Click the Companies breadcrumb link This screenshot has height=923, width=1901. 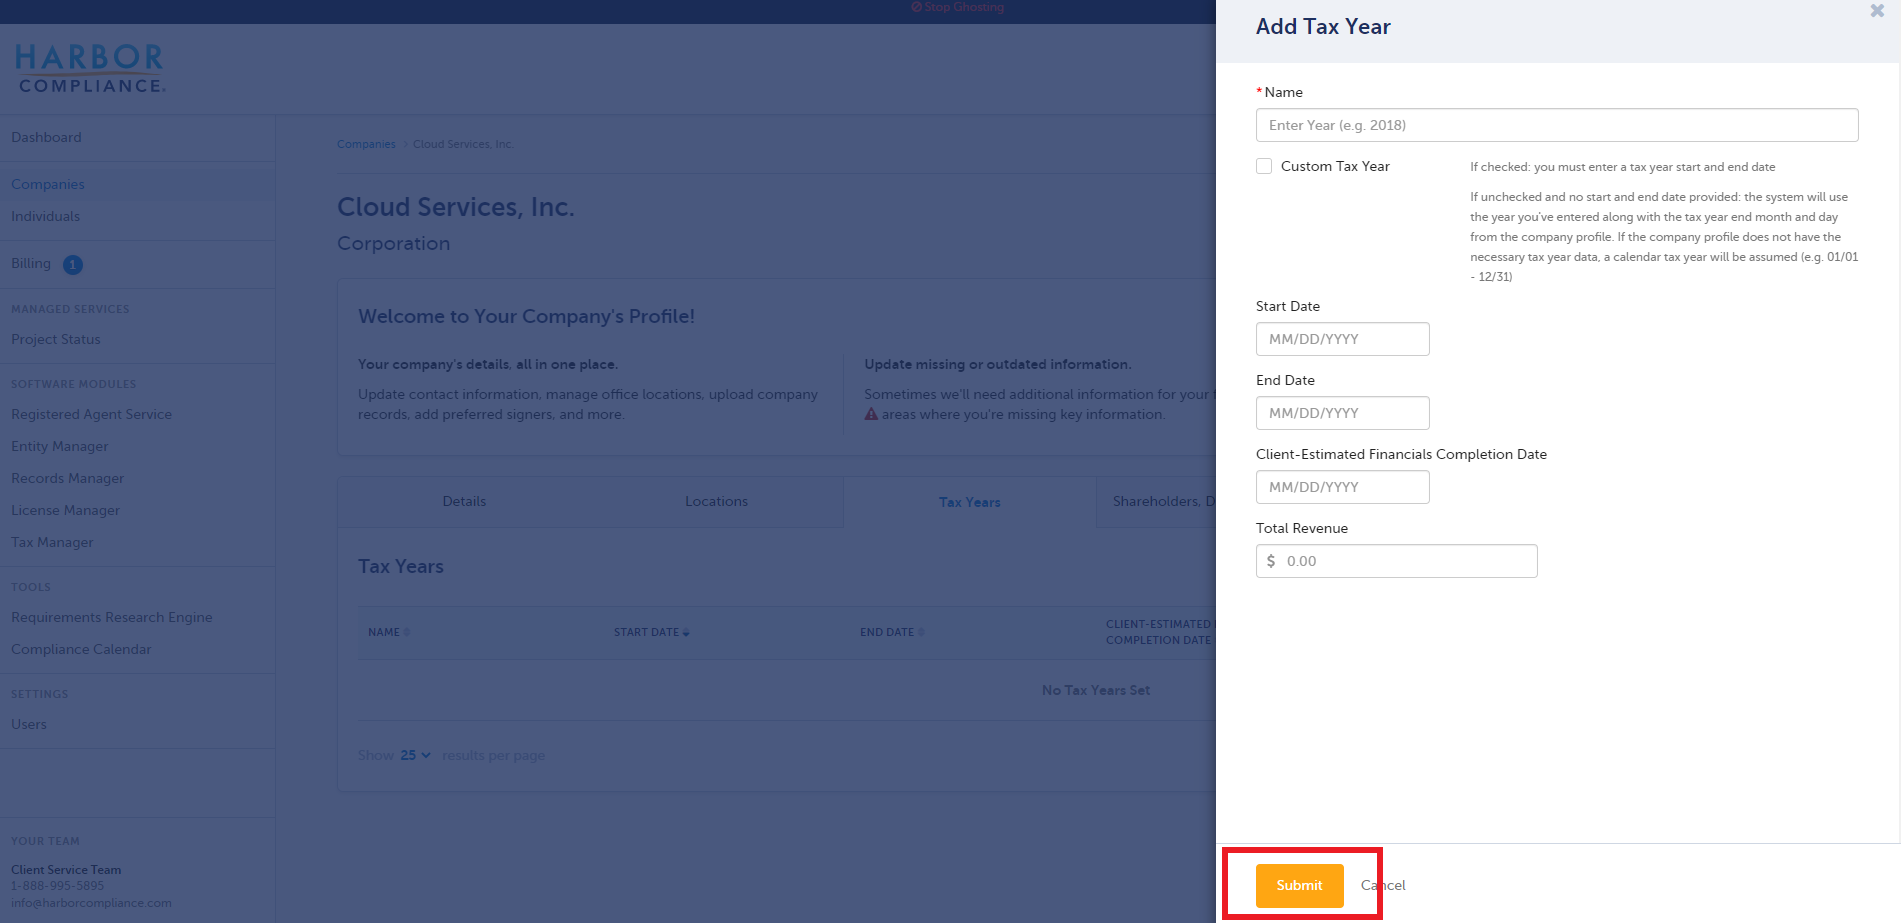coord(366,144)
